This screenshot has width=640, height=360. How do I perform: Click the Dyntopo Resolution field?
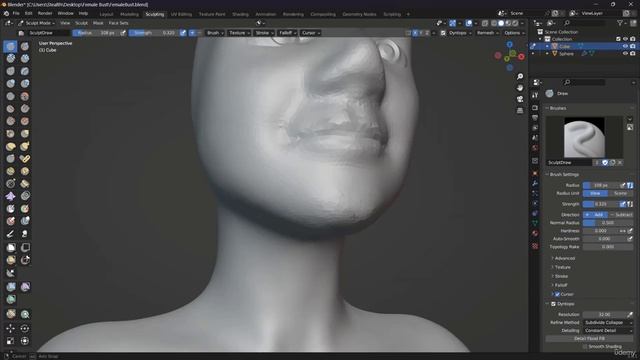(604, 315)
